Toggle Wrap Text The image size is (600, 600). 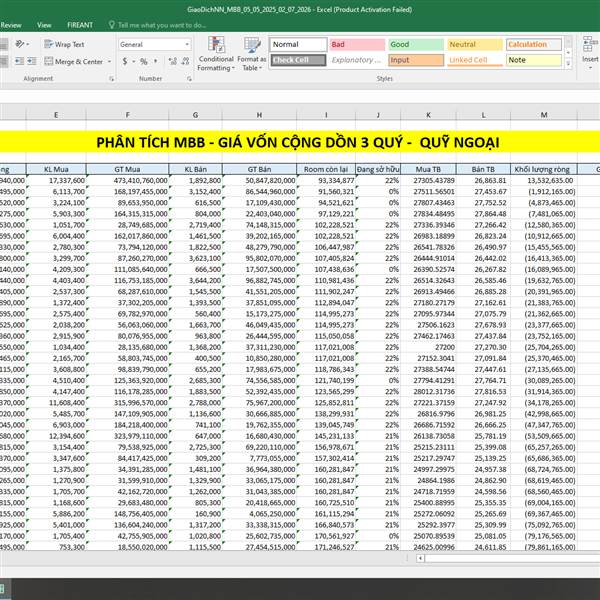tap(64, 44)
